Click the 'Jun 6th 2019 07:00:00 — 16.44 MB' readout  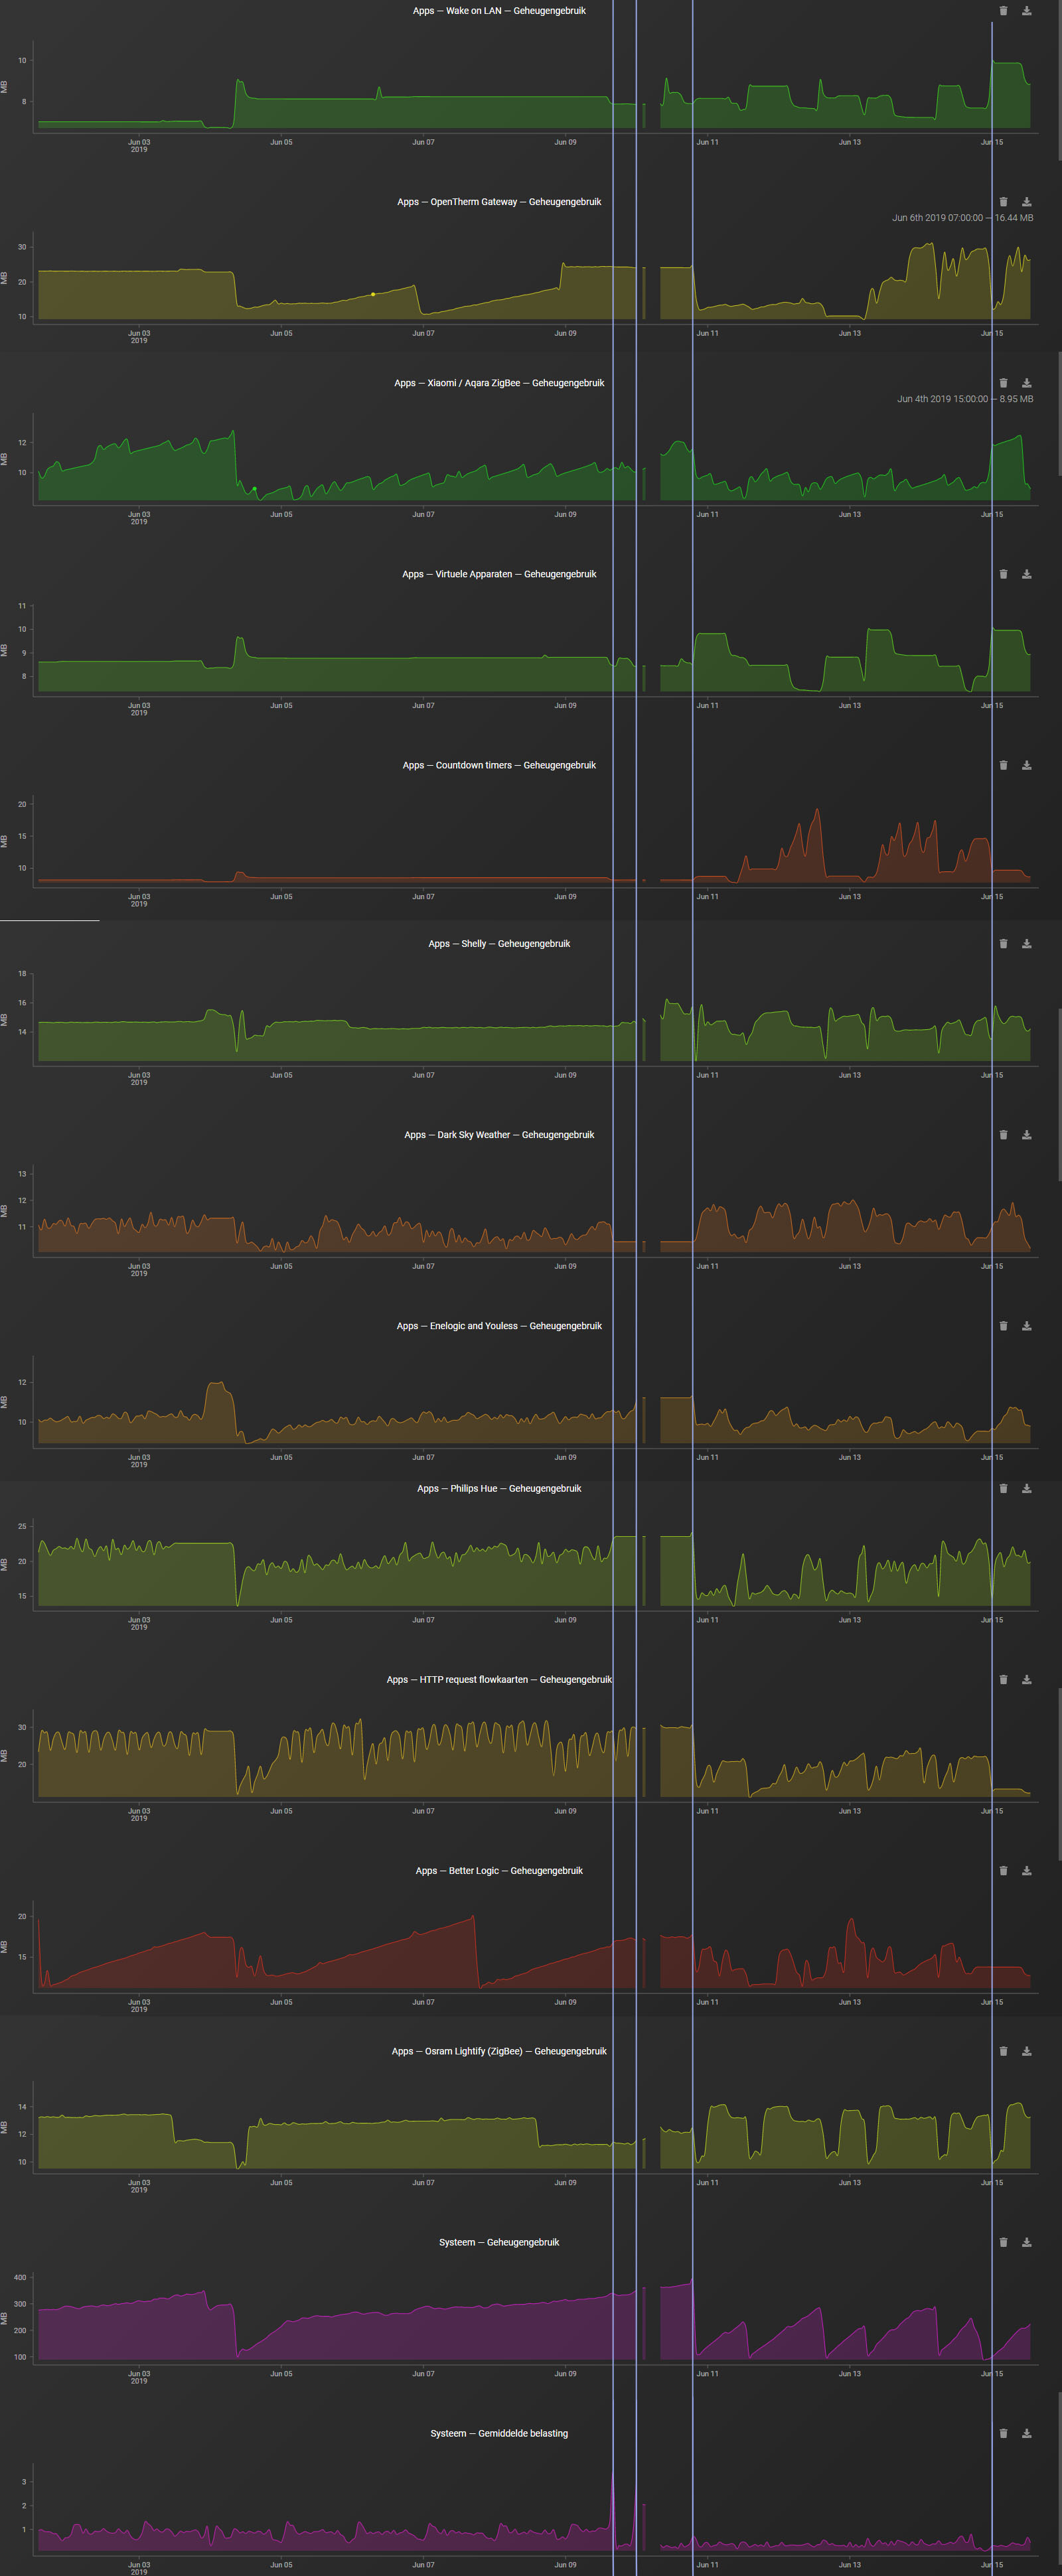962,218
